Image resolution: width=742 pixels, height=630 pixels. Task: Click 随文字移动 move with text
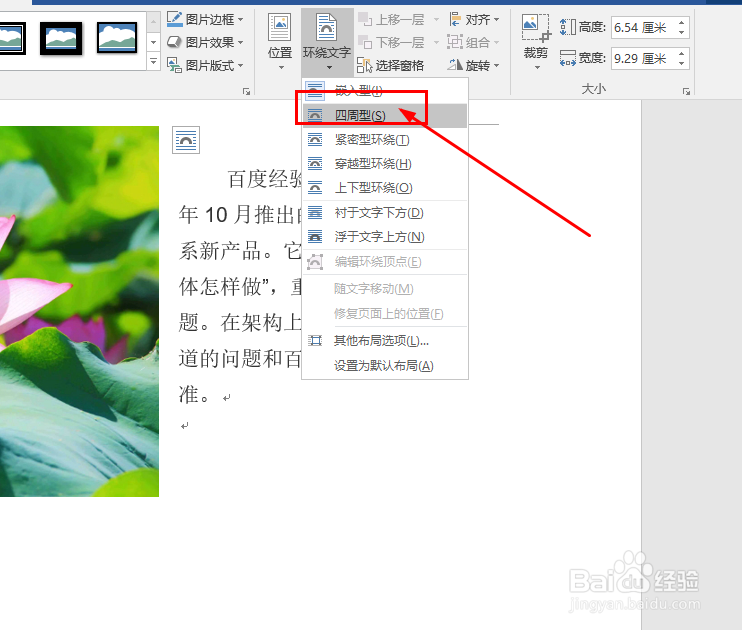(x=384, y=289)
